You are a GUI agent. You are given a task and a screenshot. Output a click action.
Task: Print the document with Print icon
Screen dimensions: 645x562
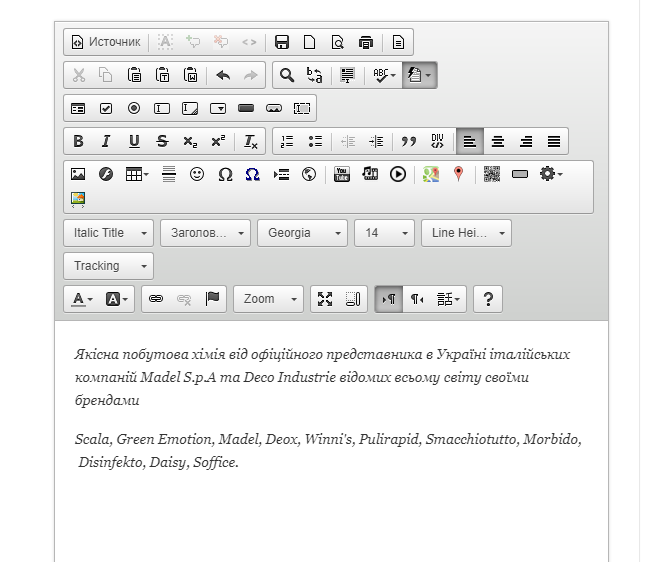coord(365,42)
